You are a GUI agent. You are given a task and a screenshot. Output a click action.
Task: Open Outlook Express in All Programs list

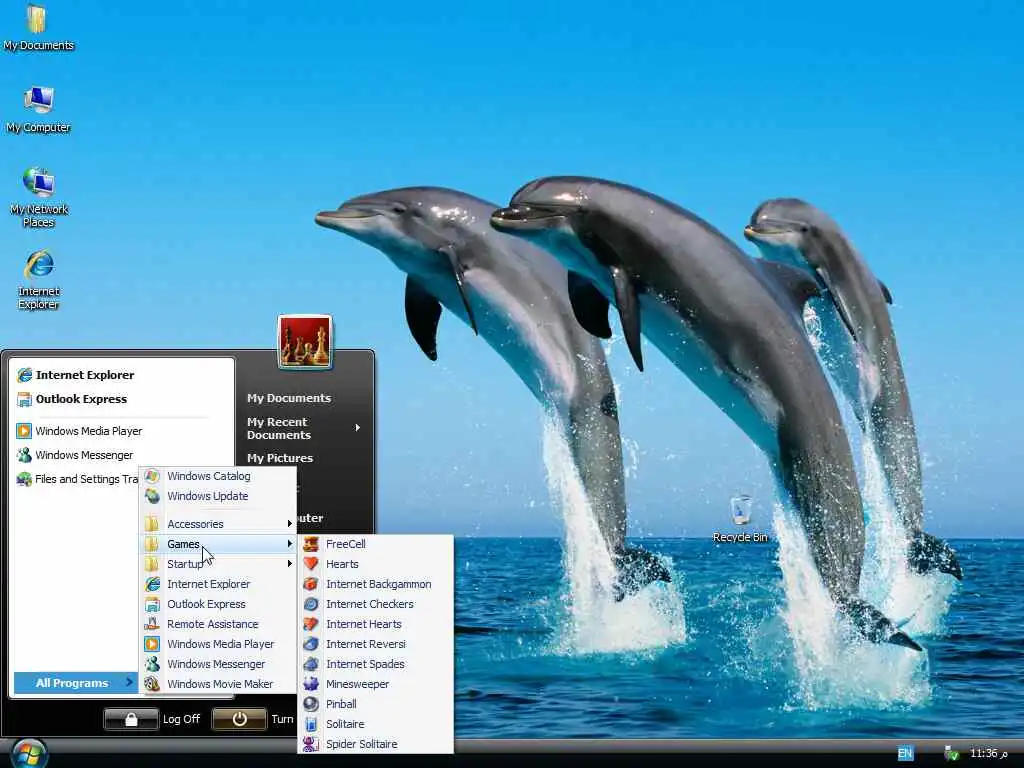pos(218,604)
